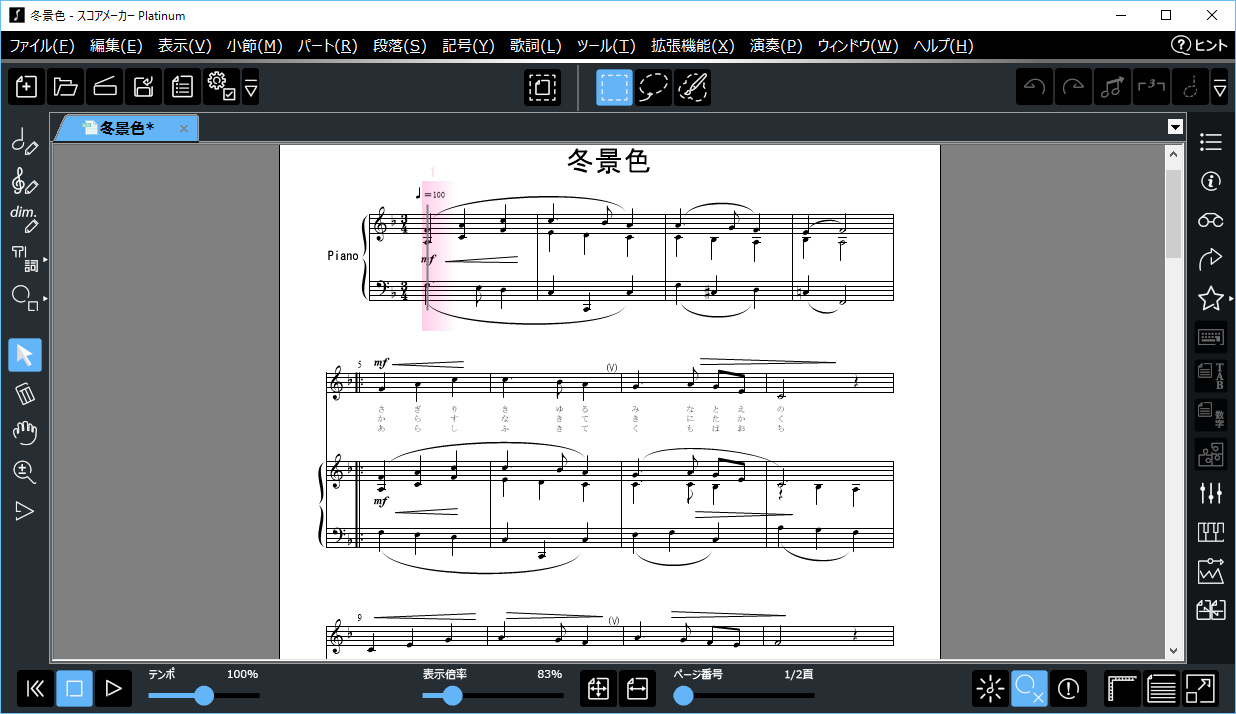Click the triplet bracket icon

pyautogui.click(x=1152, y=87)
